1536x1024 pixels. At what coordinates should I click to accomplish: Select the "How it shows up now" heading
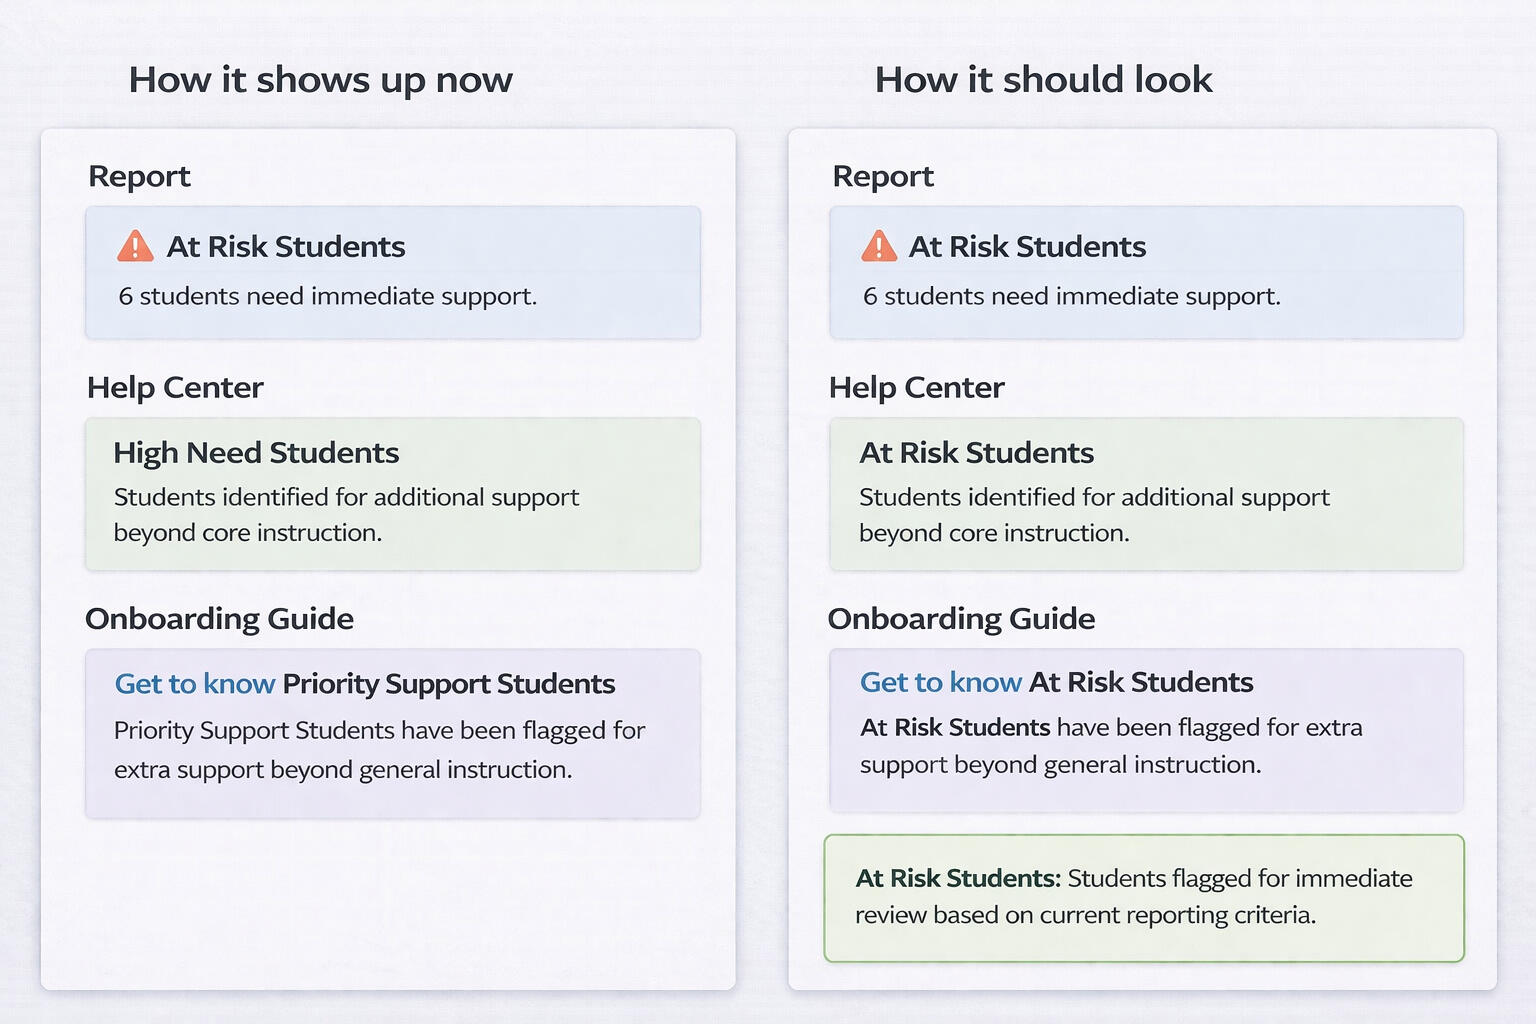tap(320, 80)
